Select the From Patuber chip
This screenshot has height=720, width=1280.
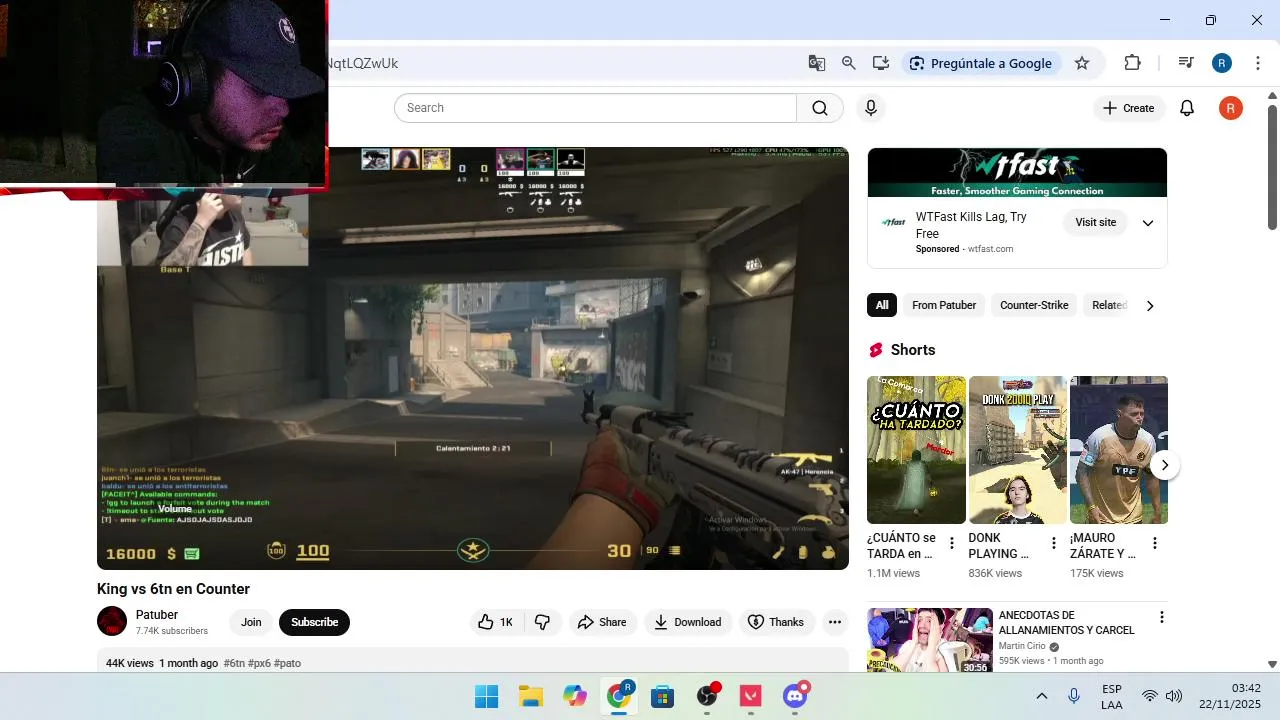point(944,305)
